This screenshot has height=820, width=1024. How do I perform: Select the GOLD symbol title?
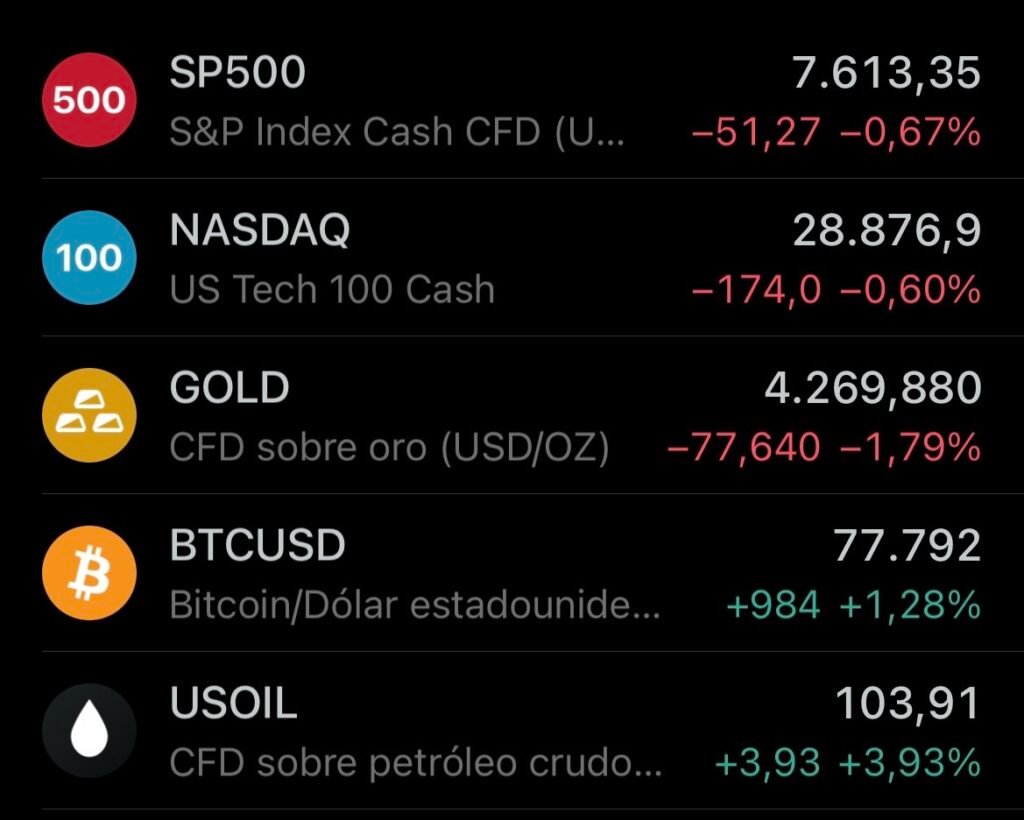pyautogui.click(x=229, y=387)
